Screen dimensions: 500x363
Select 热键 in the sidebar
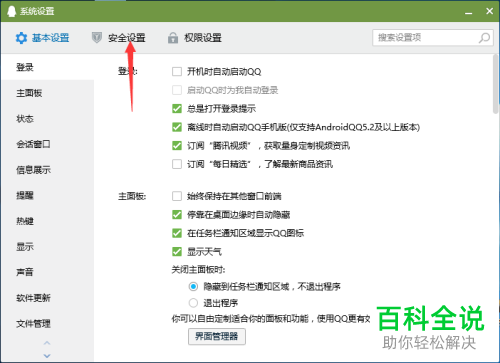pyautogui.click(x=48, y=221)
